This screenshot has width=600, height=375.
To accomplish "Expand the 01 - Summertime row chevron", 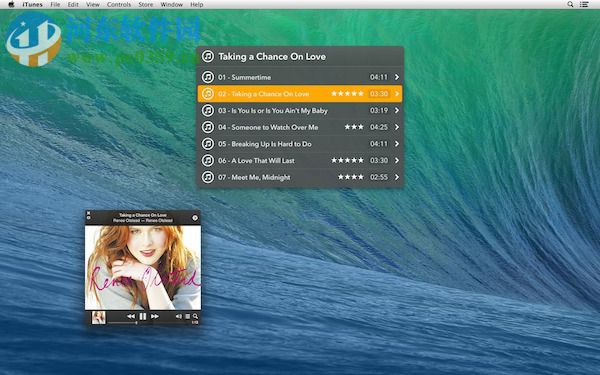I will [397, 77].
